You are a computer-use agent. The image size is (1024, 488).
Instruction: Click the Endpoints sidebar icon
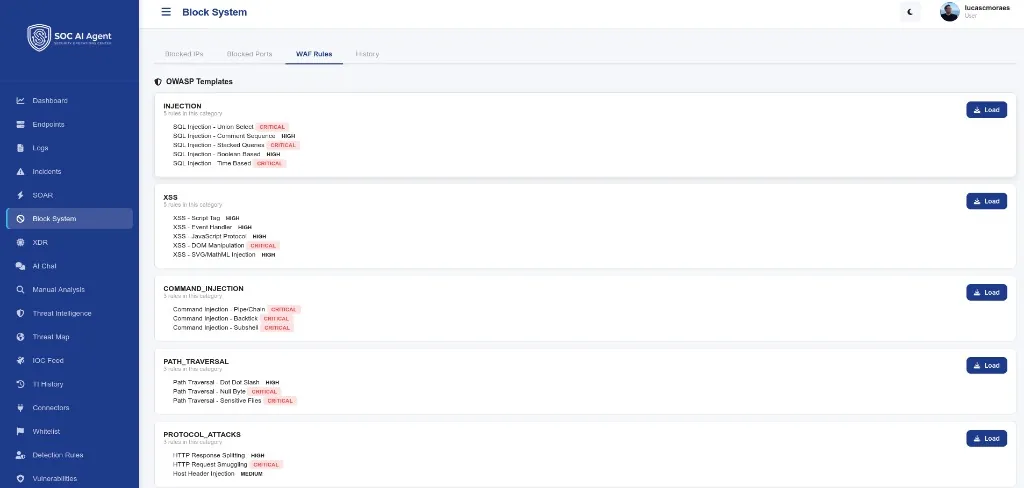20,124
